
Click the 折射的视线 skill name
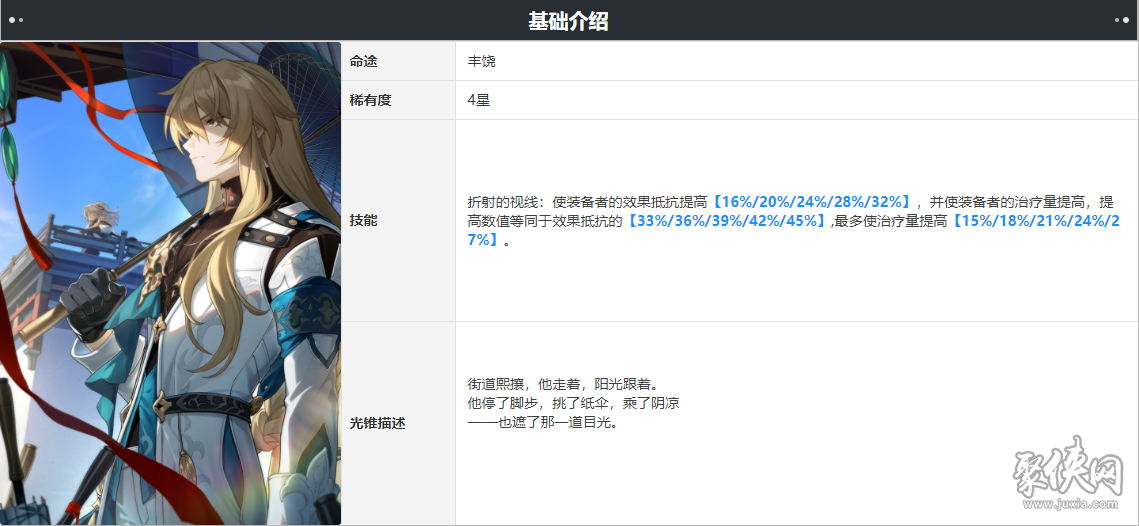pos(503,202)
